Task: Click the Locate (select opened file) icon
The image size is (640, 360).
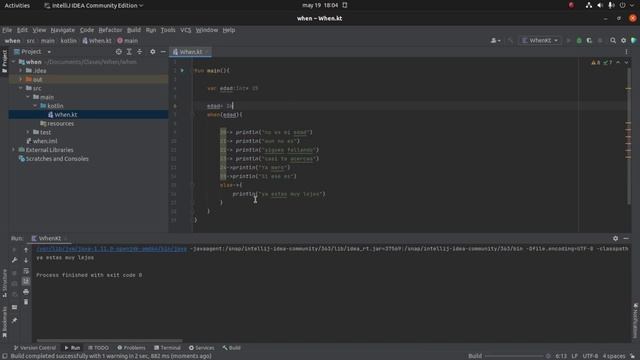Action: [118, 52]
